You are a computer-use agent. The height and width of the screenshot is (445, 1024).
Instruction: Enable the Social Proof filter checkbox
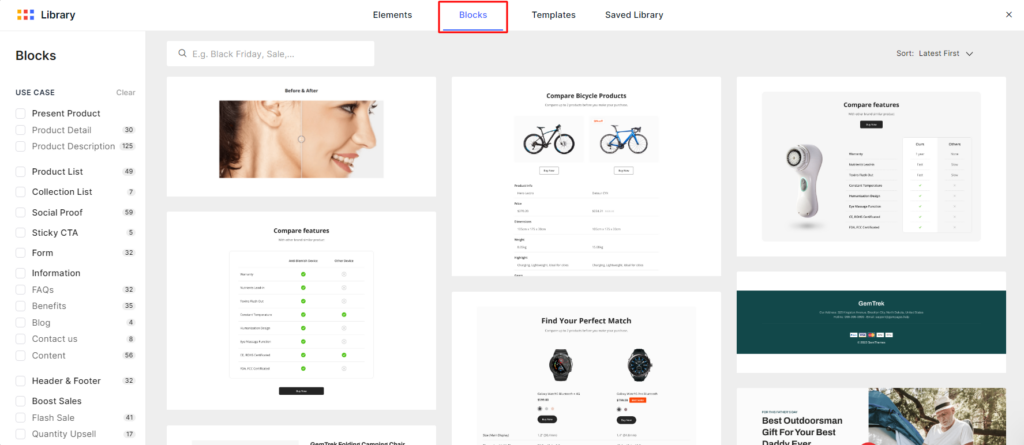tap(20, 212)
